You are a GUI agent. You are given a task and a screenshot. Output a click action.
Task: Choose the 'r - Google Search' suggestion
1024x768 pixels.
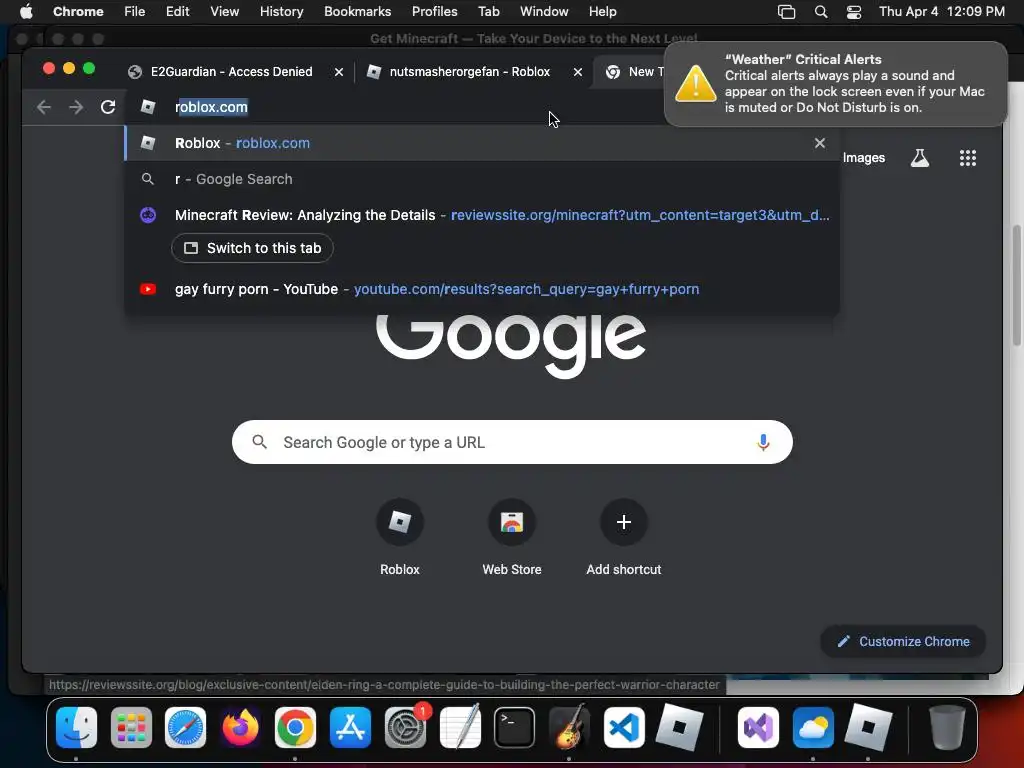[x=482, y=179]
